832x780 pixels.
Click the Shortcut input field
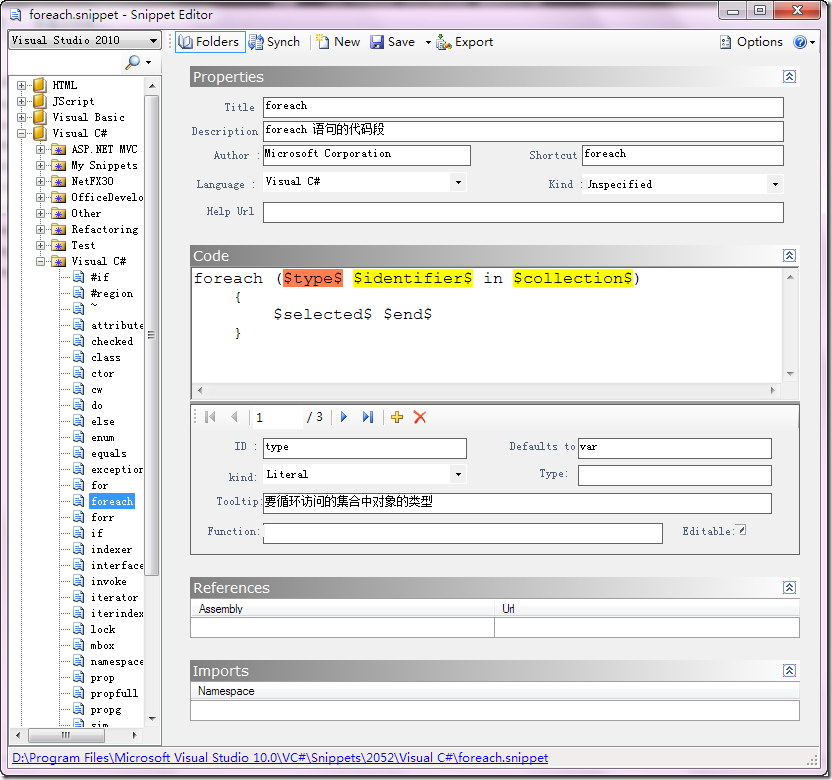coord(682,155)
